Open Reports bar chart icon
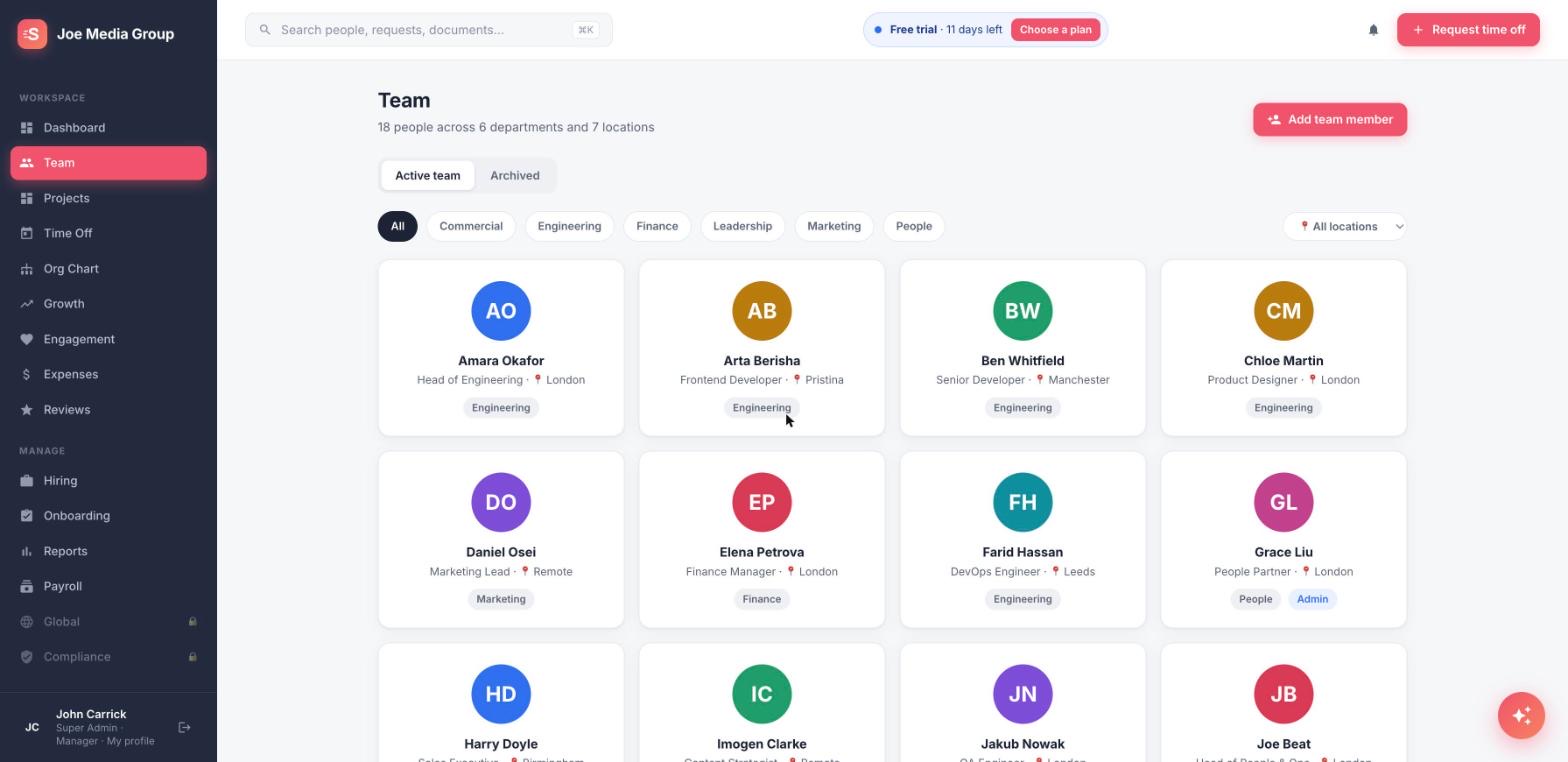 click(x=27, y=551)
